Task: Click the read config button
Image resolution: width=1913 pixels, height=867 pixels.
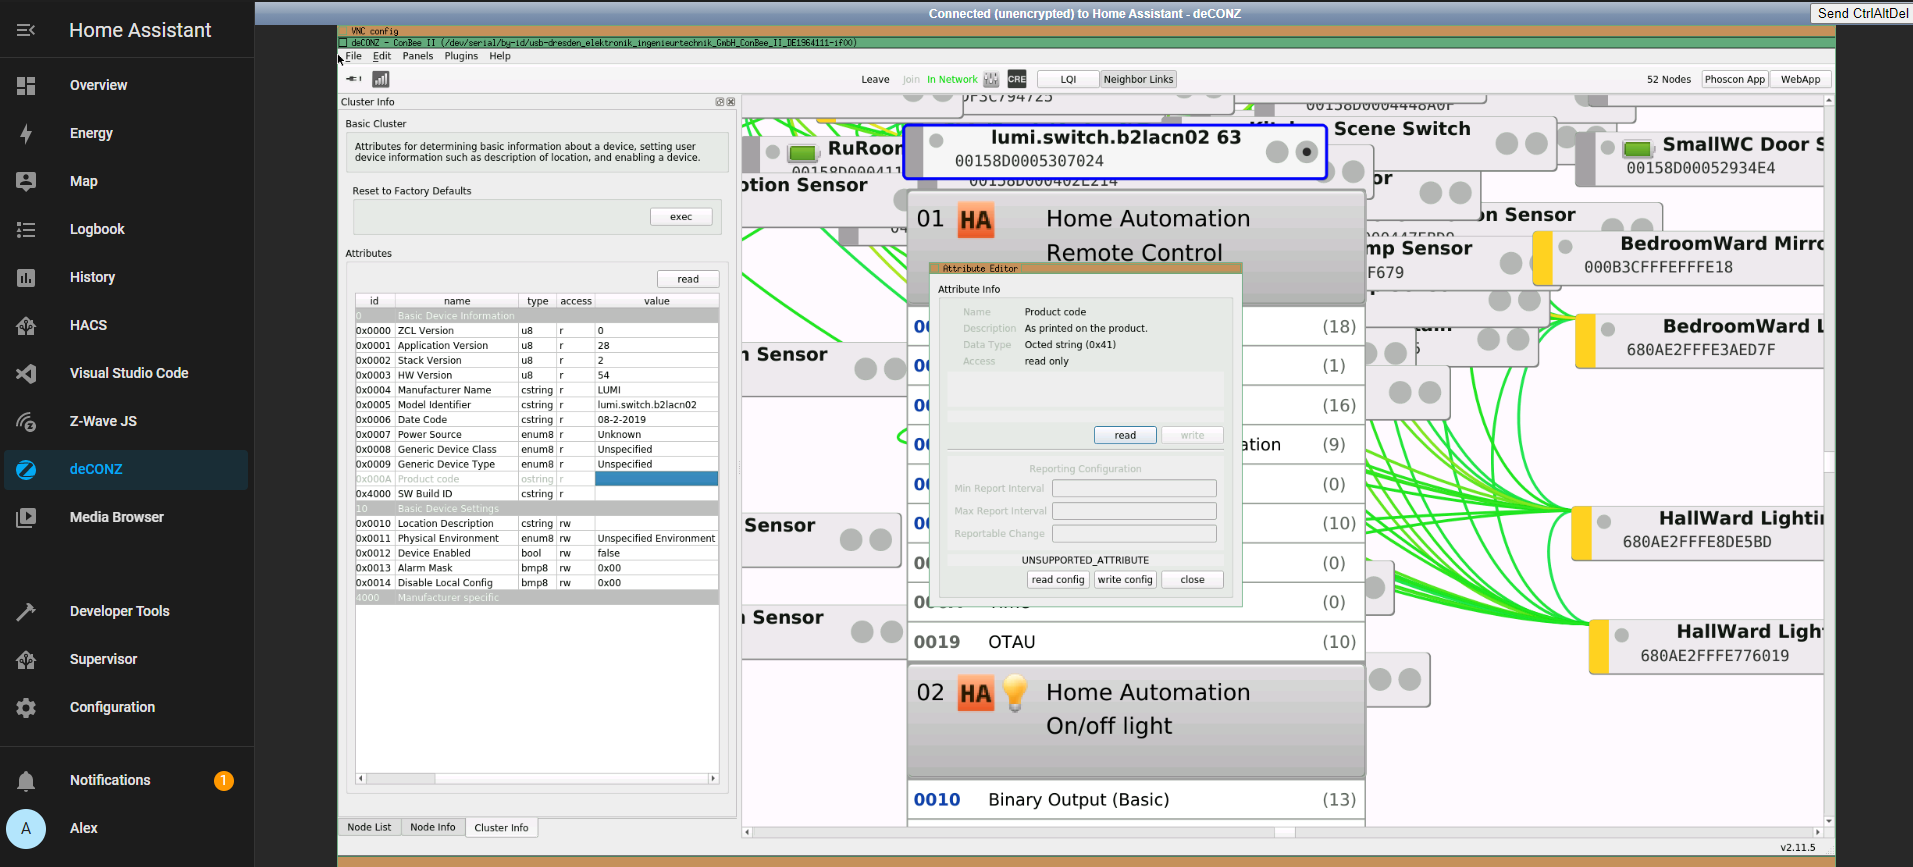Action: pyautogui.click(x=1058, y=580)
